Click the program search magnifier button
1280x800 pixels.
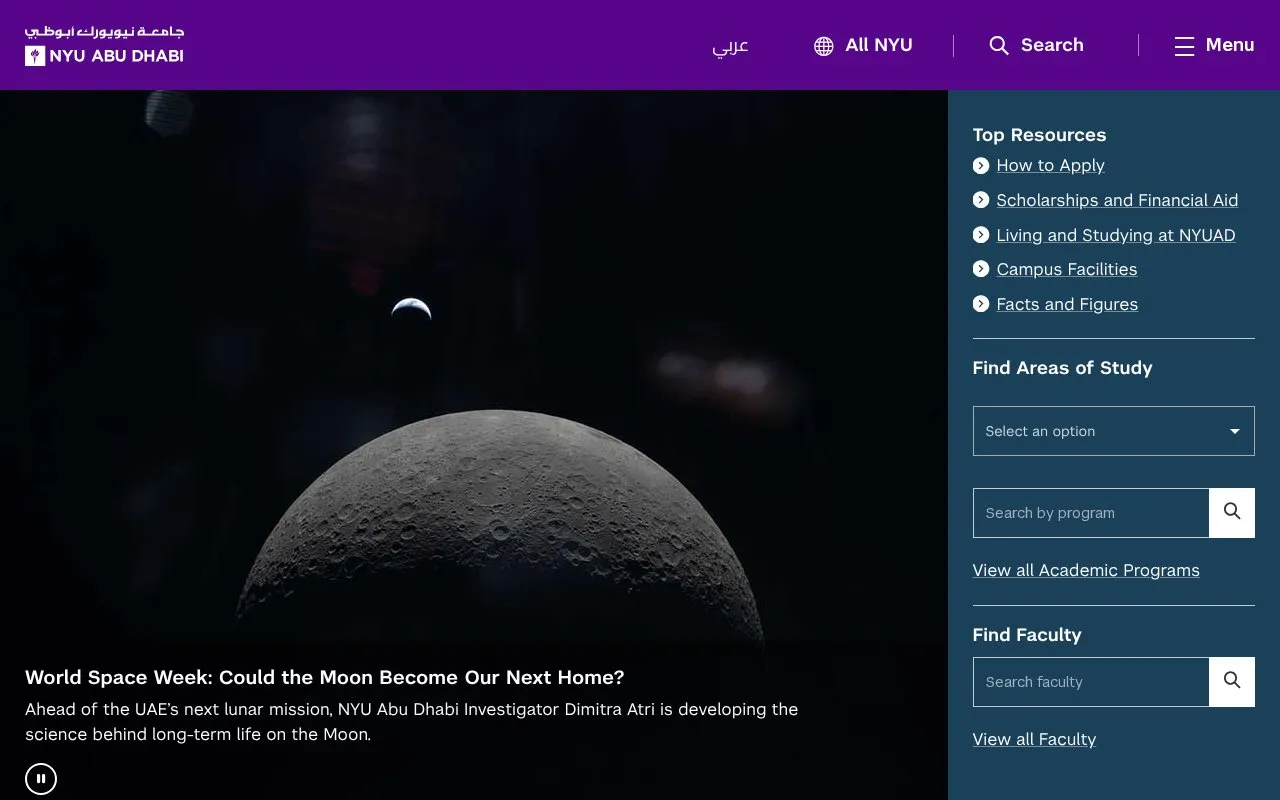click(1232, 513)
